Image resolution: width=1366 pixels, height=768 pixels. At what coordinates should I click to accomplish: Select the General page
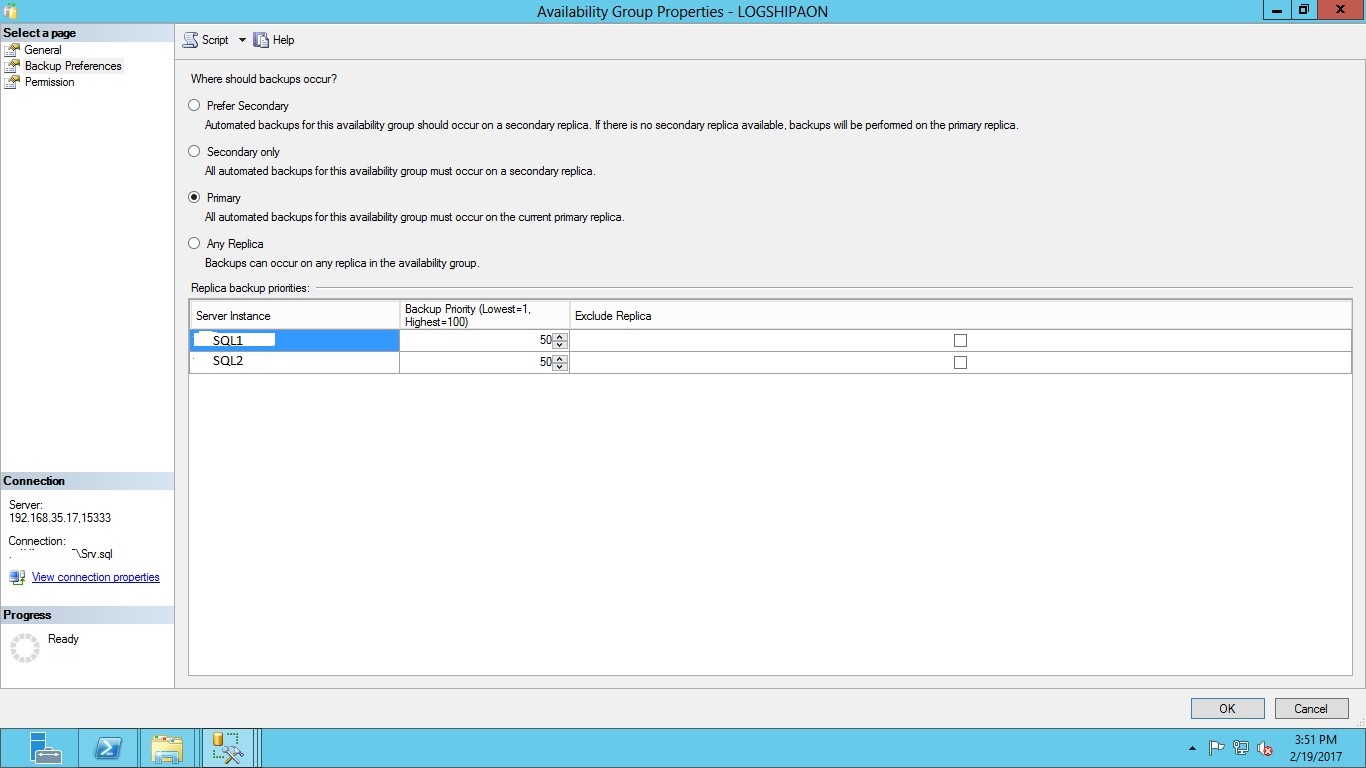(x=43, y=50)
